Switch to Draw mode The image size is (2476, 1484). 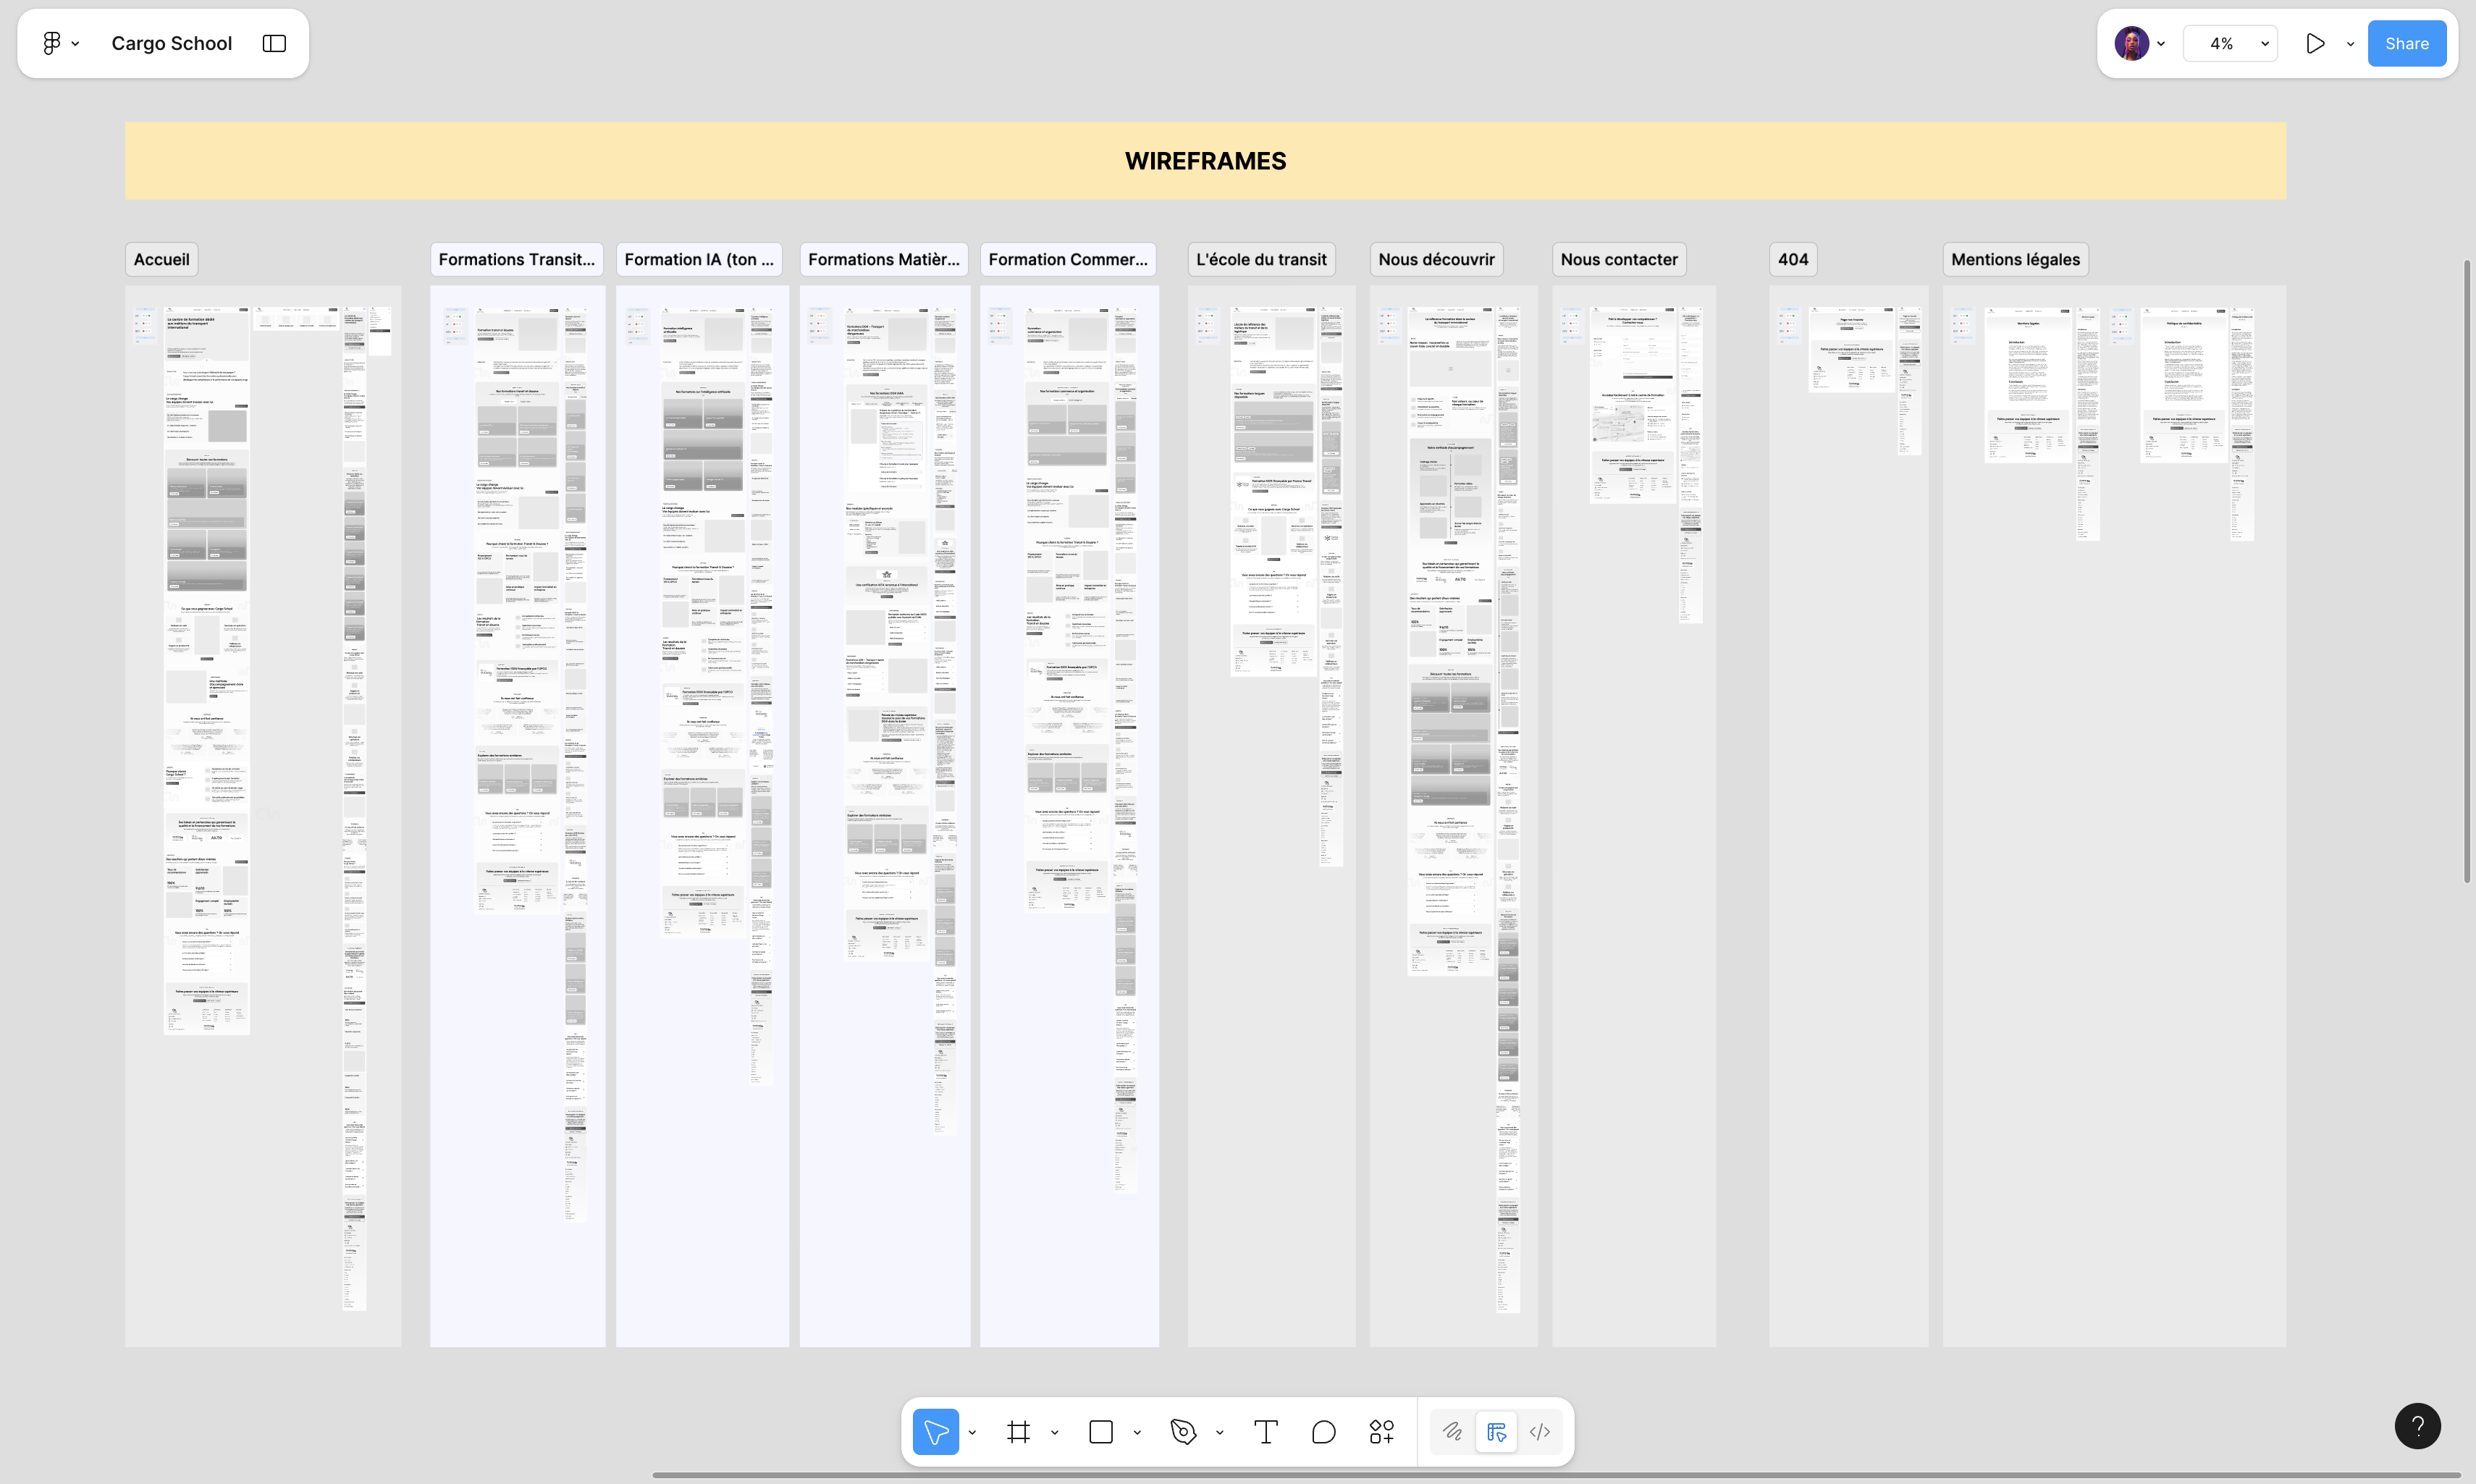1452,1432
